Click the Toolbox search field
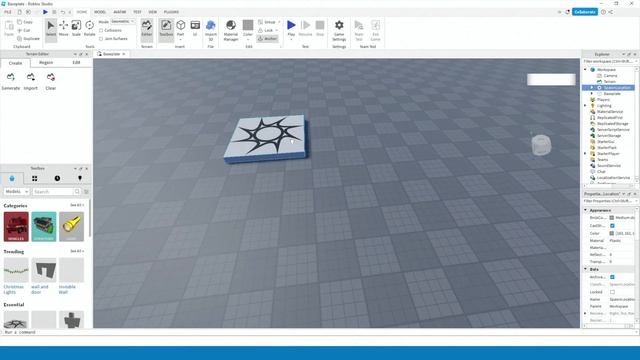 pos(53,191)
